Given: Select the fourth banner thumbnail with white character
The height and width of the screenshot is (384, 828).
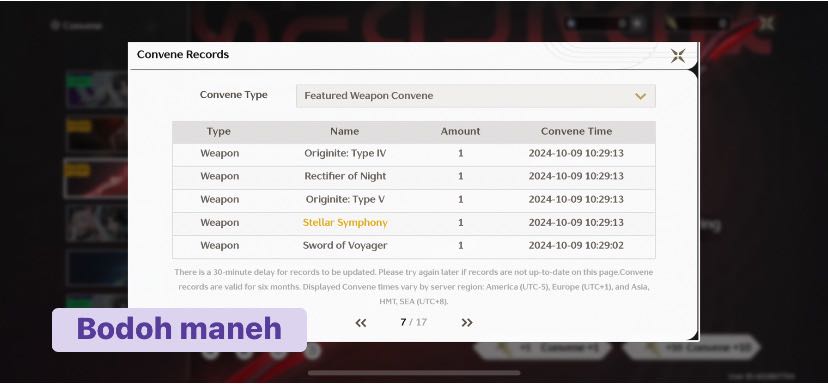Looking at the screenshot, I should [97, 223].
